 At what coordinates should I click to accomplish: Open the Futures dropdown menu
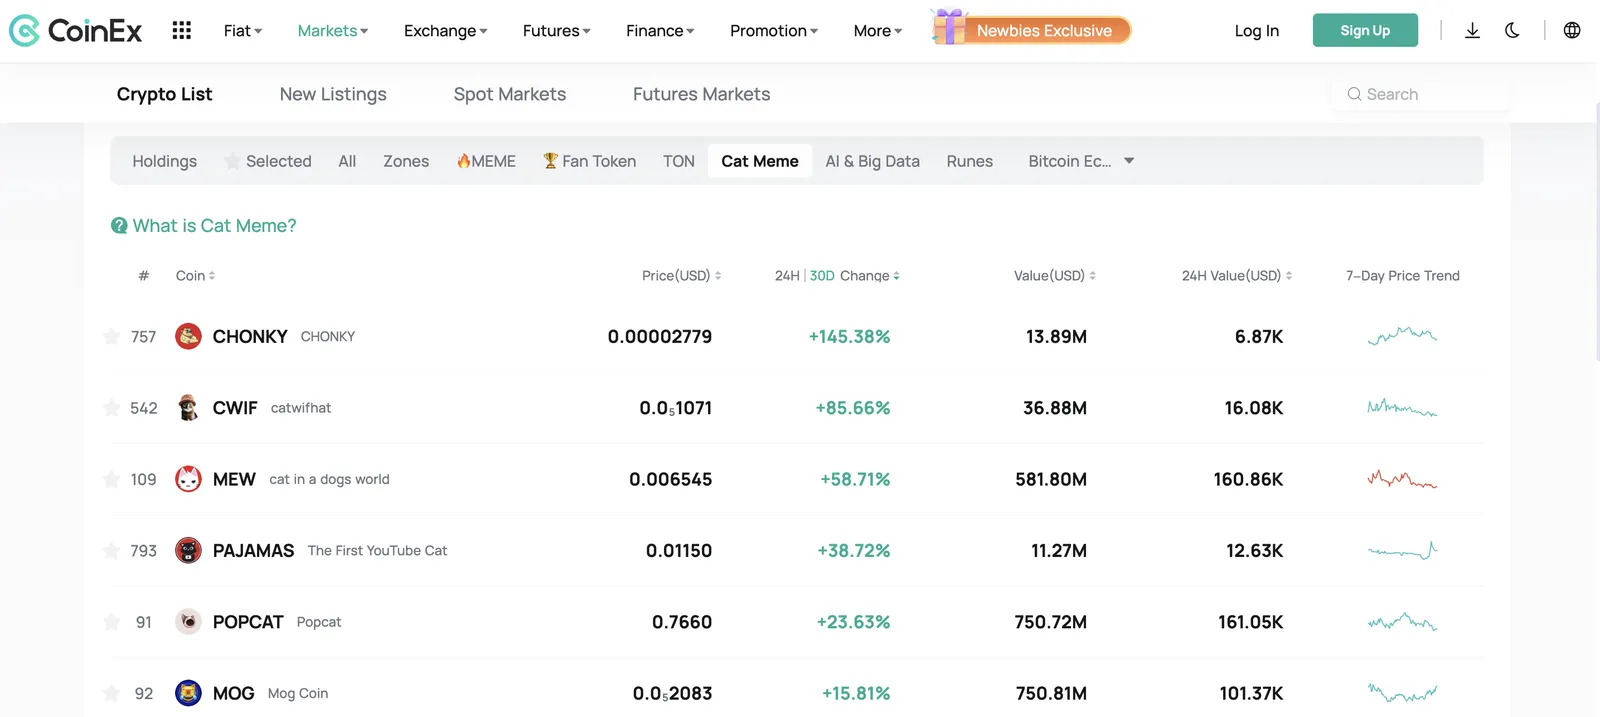[557, 31]
